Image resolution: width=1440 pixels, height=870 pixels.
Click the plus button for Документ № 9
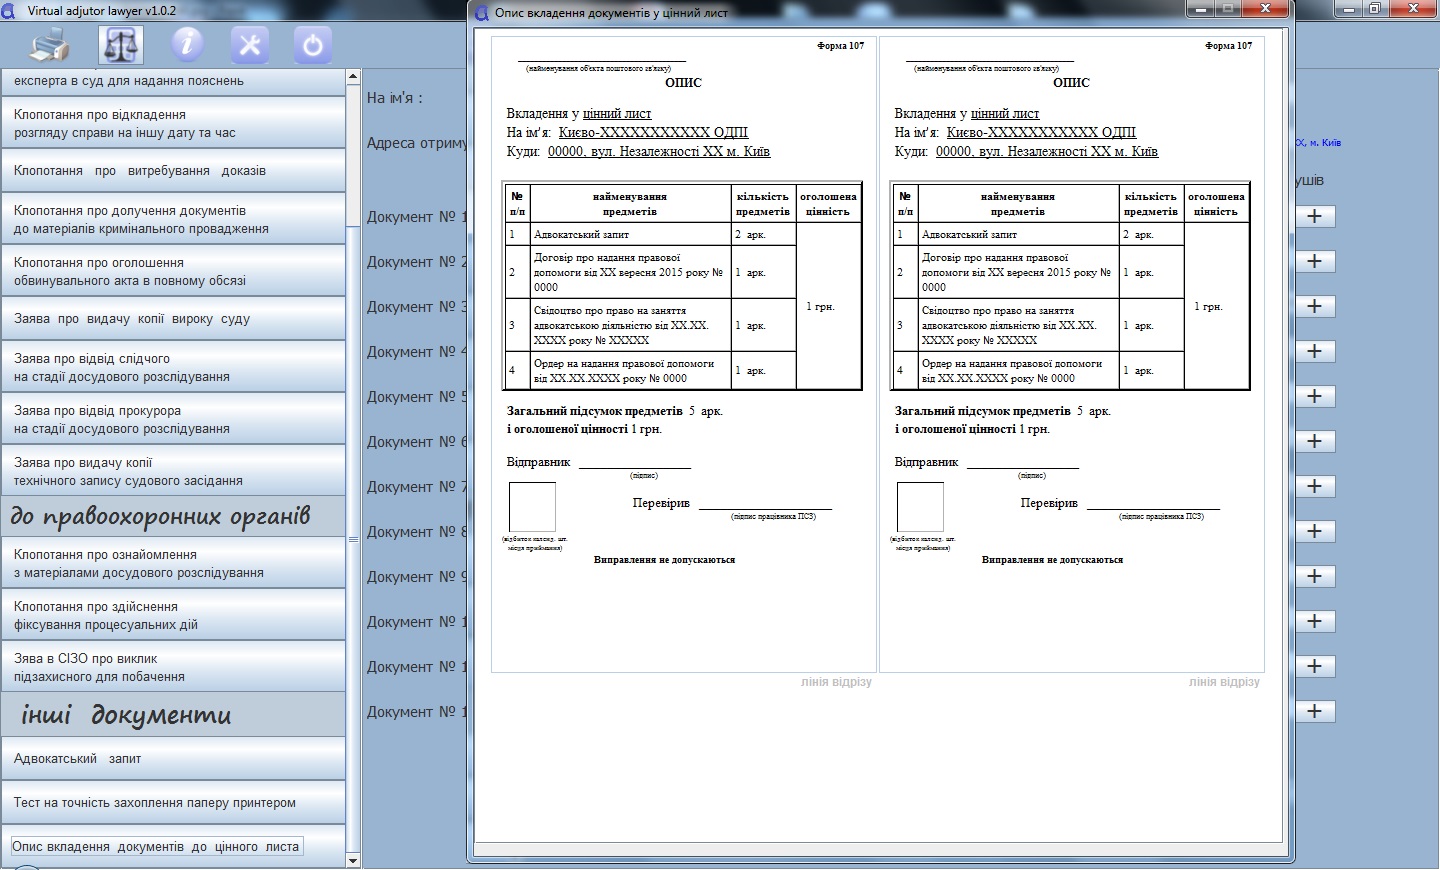click(x=1315, y=576)
